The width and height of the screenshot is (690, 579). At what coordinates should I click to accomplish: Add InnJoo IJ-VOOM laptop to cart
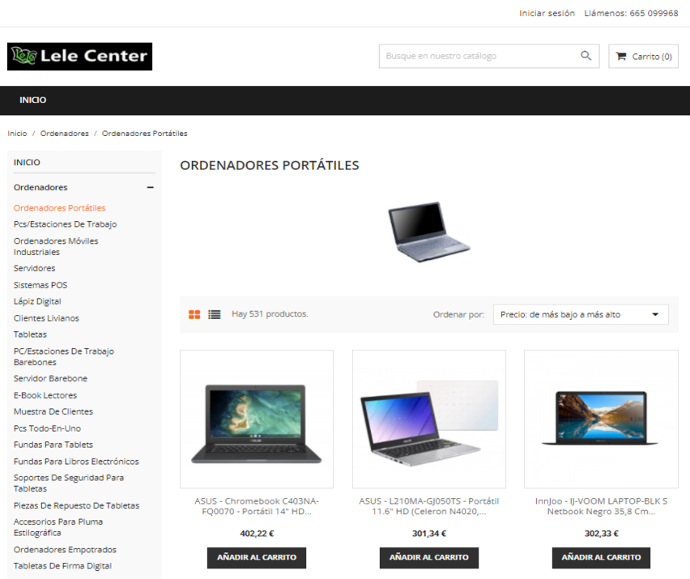click(x=601, y=557)
